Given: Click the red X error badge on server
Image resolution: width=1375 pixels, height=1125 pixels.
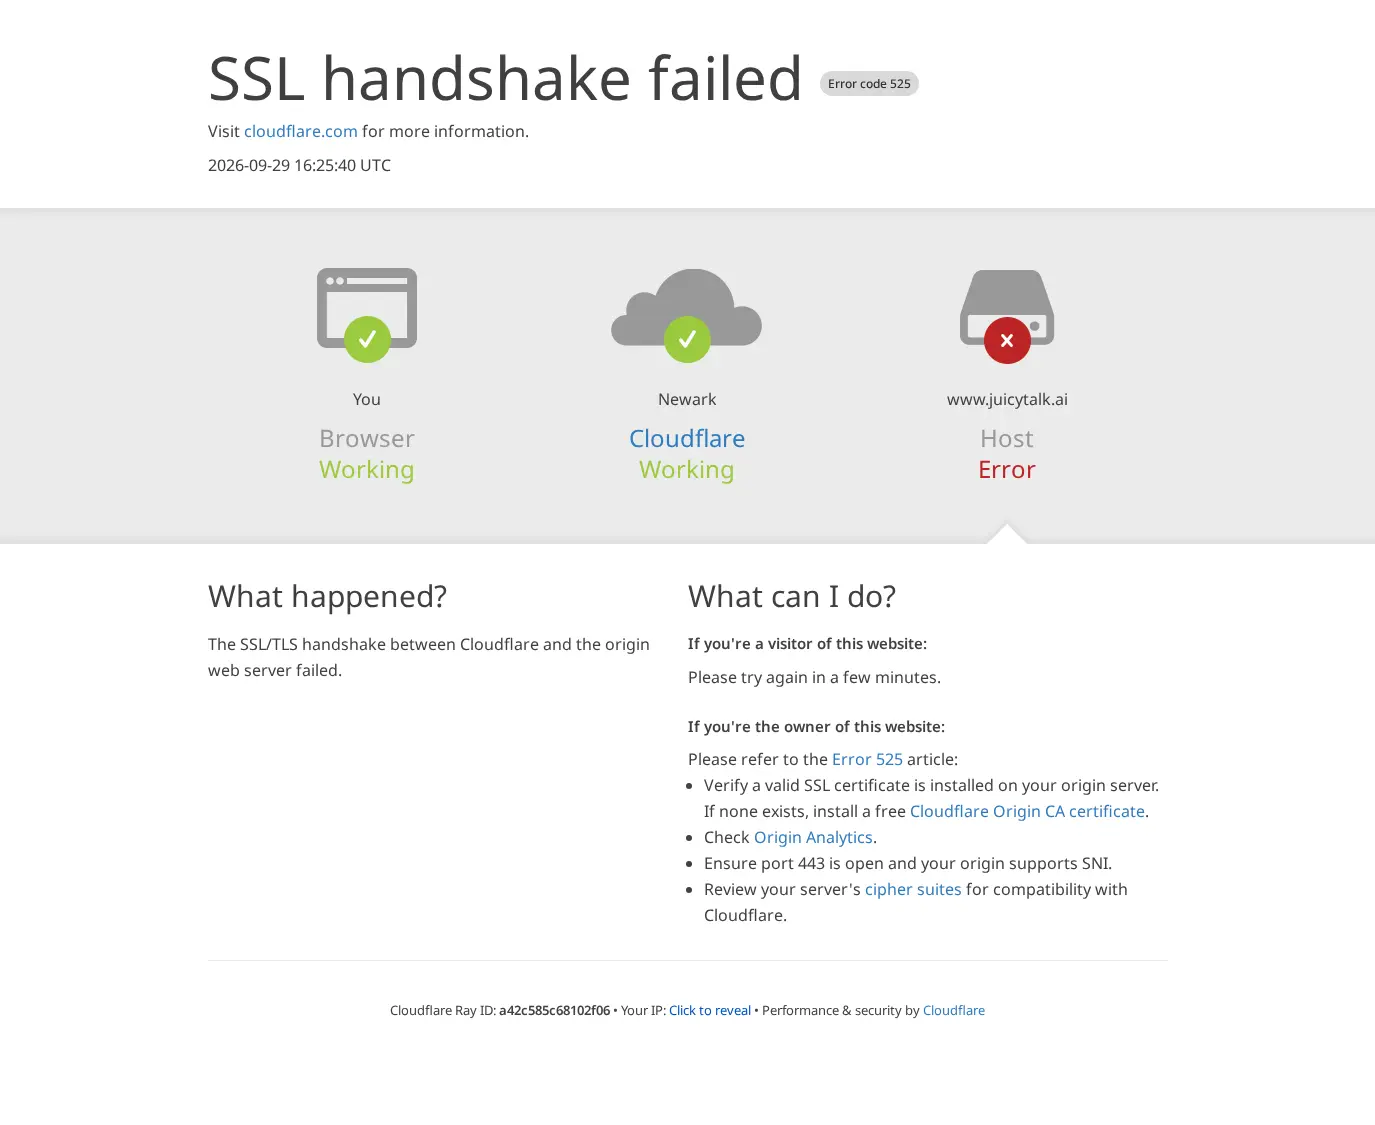Looking at the screenshot, I should (x=1007, y=340).
